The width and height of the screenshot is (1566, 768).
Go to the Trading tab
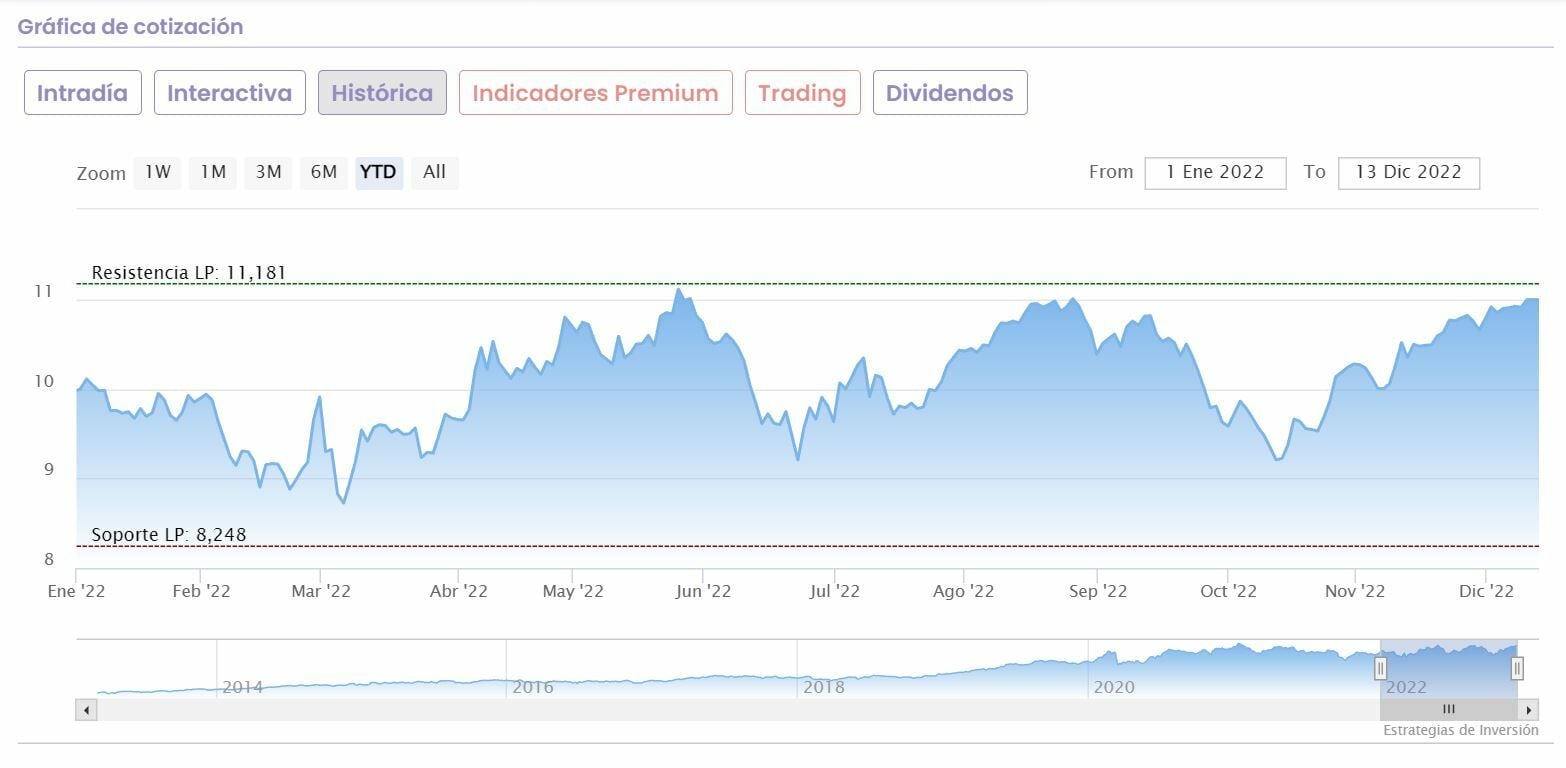tap(802, 93)
